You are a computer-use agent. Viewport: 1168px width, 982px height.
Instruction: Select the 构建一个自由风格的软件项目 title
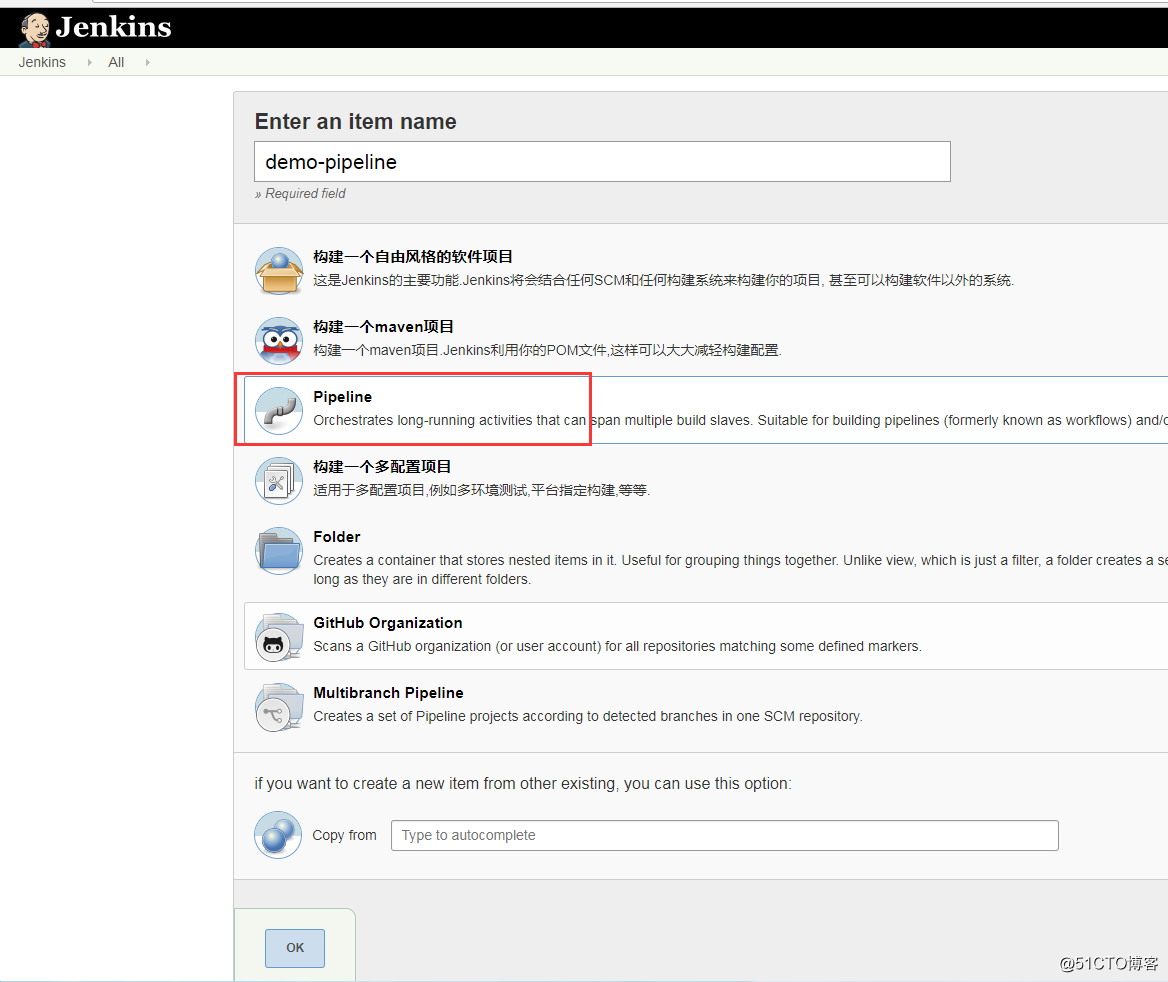pyautogui.click(x=413, y=257)
